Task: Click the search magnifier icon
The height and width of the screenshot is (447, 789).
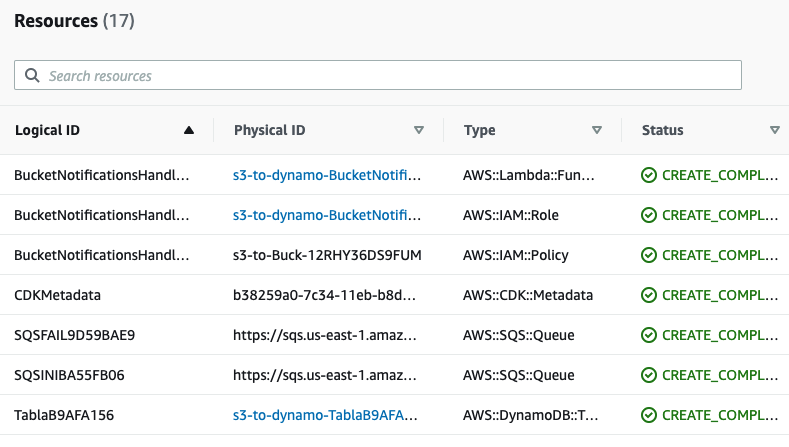Action: [32, 76]
